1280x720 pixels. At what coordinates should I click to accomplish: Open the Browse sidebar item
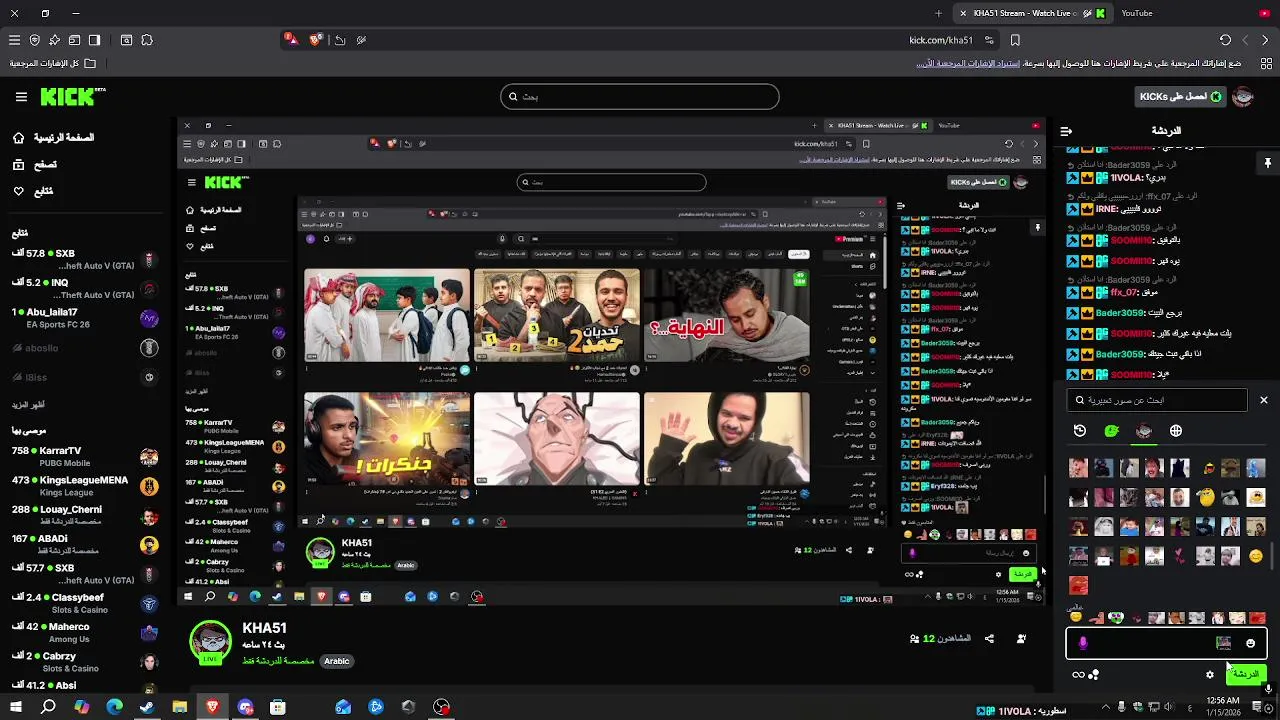coord(35,164)
